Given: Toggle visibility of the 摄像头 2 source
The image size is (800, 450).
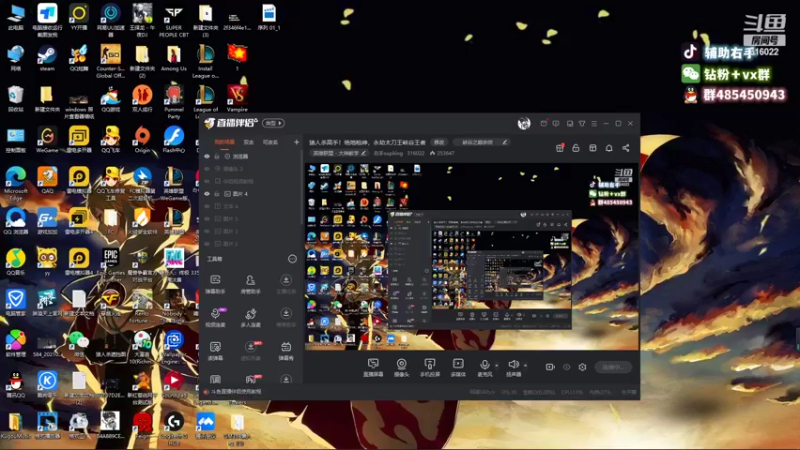Looking at the screenshot, I should pyautogui.click(x=207, y=169).
